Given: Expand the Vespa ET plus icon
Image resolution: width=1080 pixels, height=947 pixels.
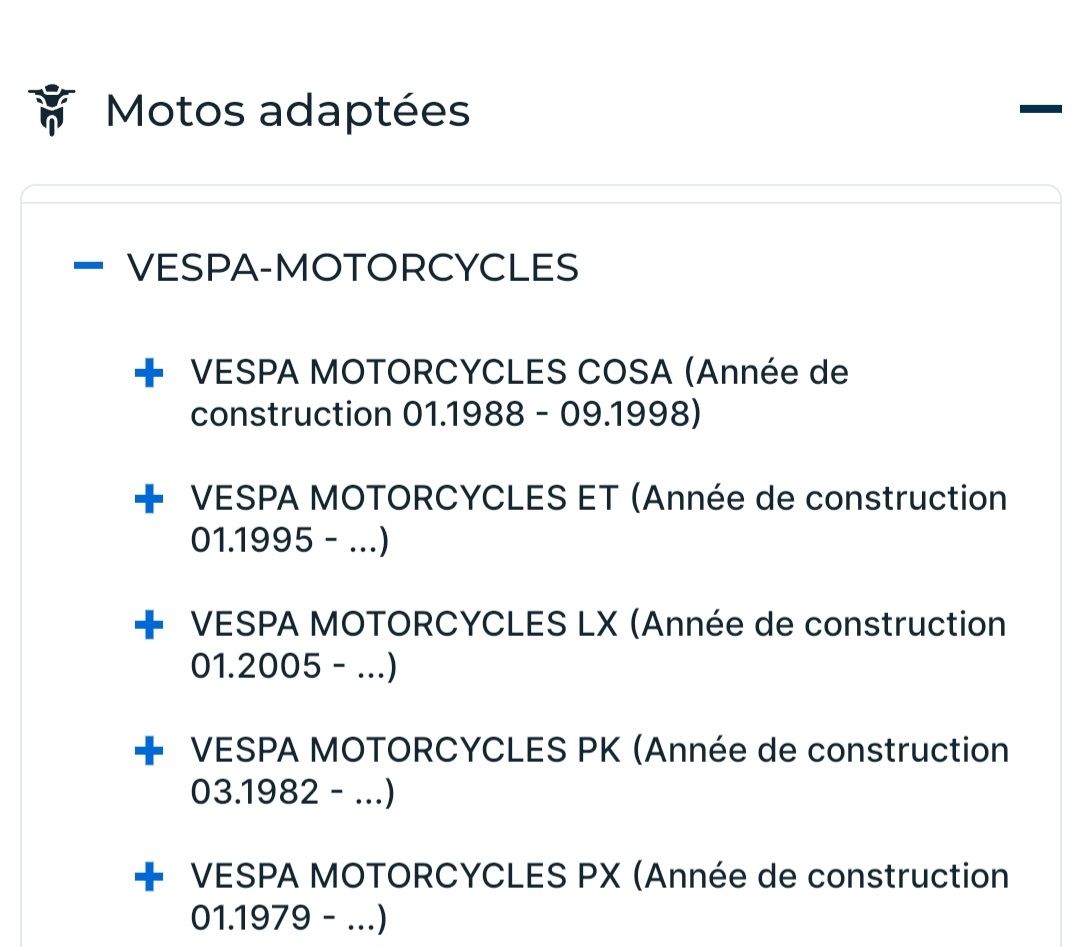Looking at the screenshot, I should click(x=149, y=499).
